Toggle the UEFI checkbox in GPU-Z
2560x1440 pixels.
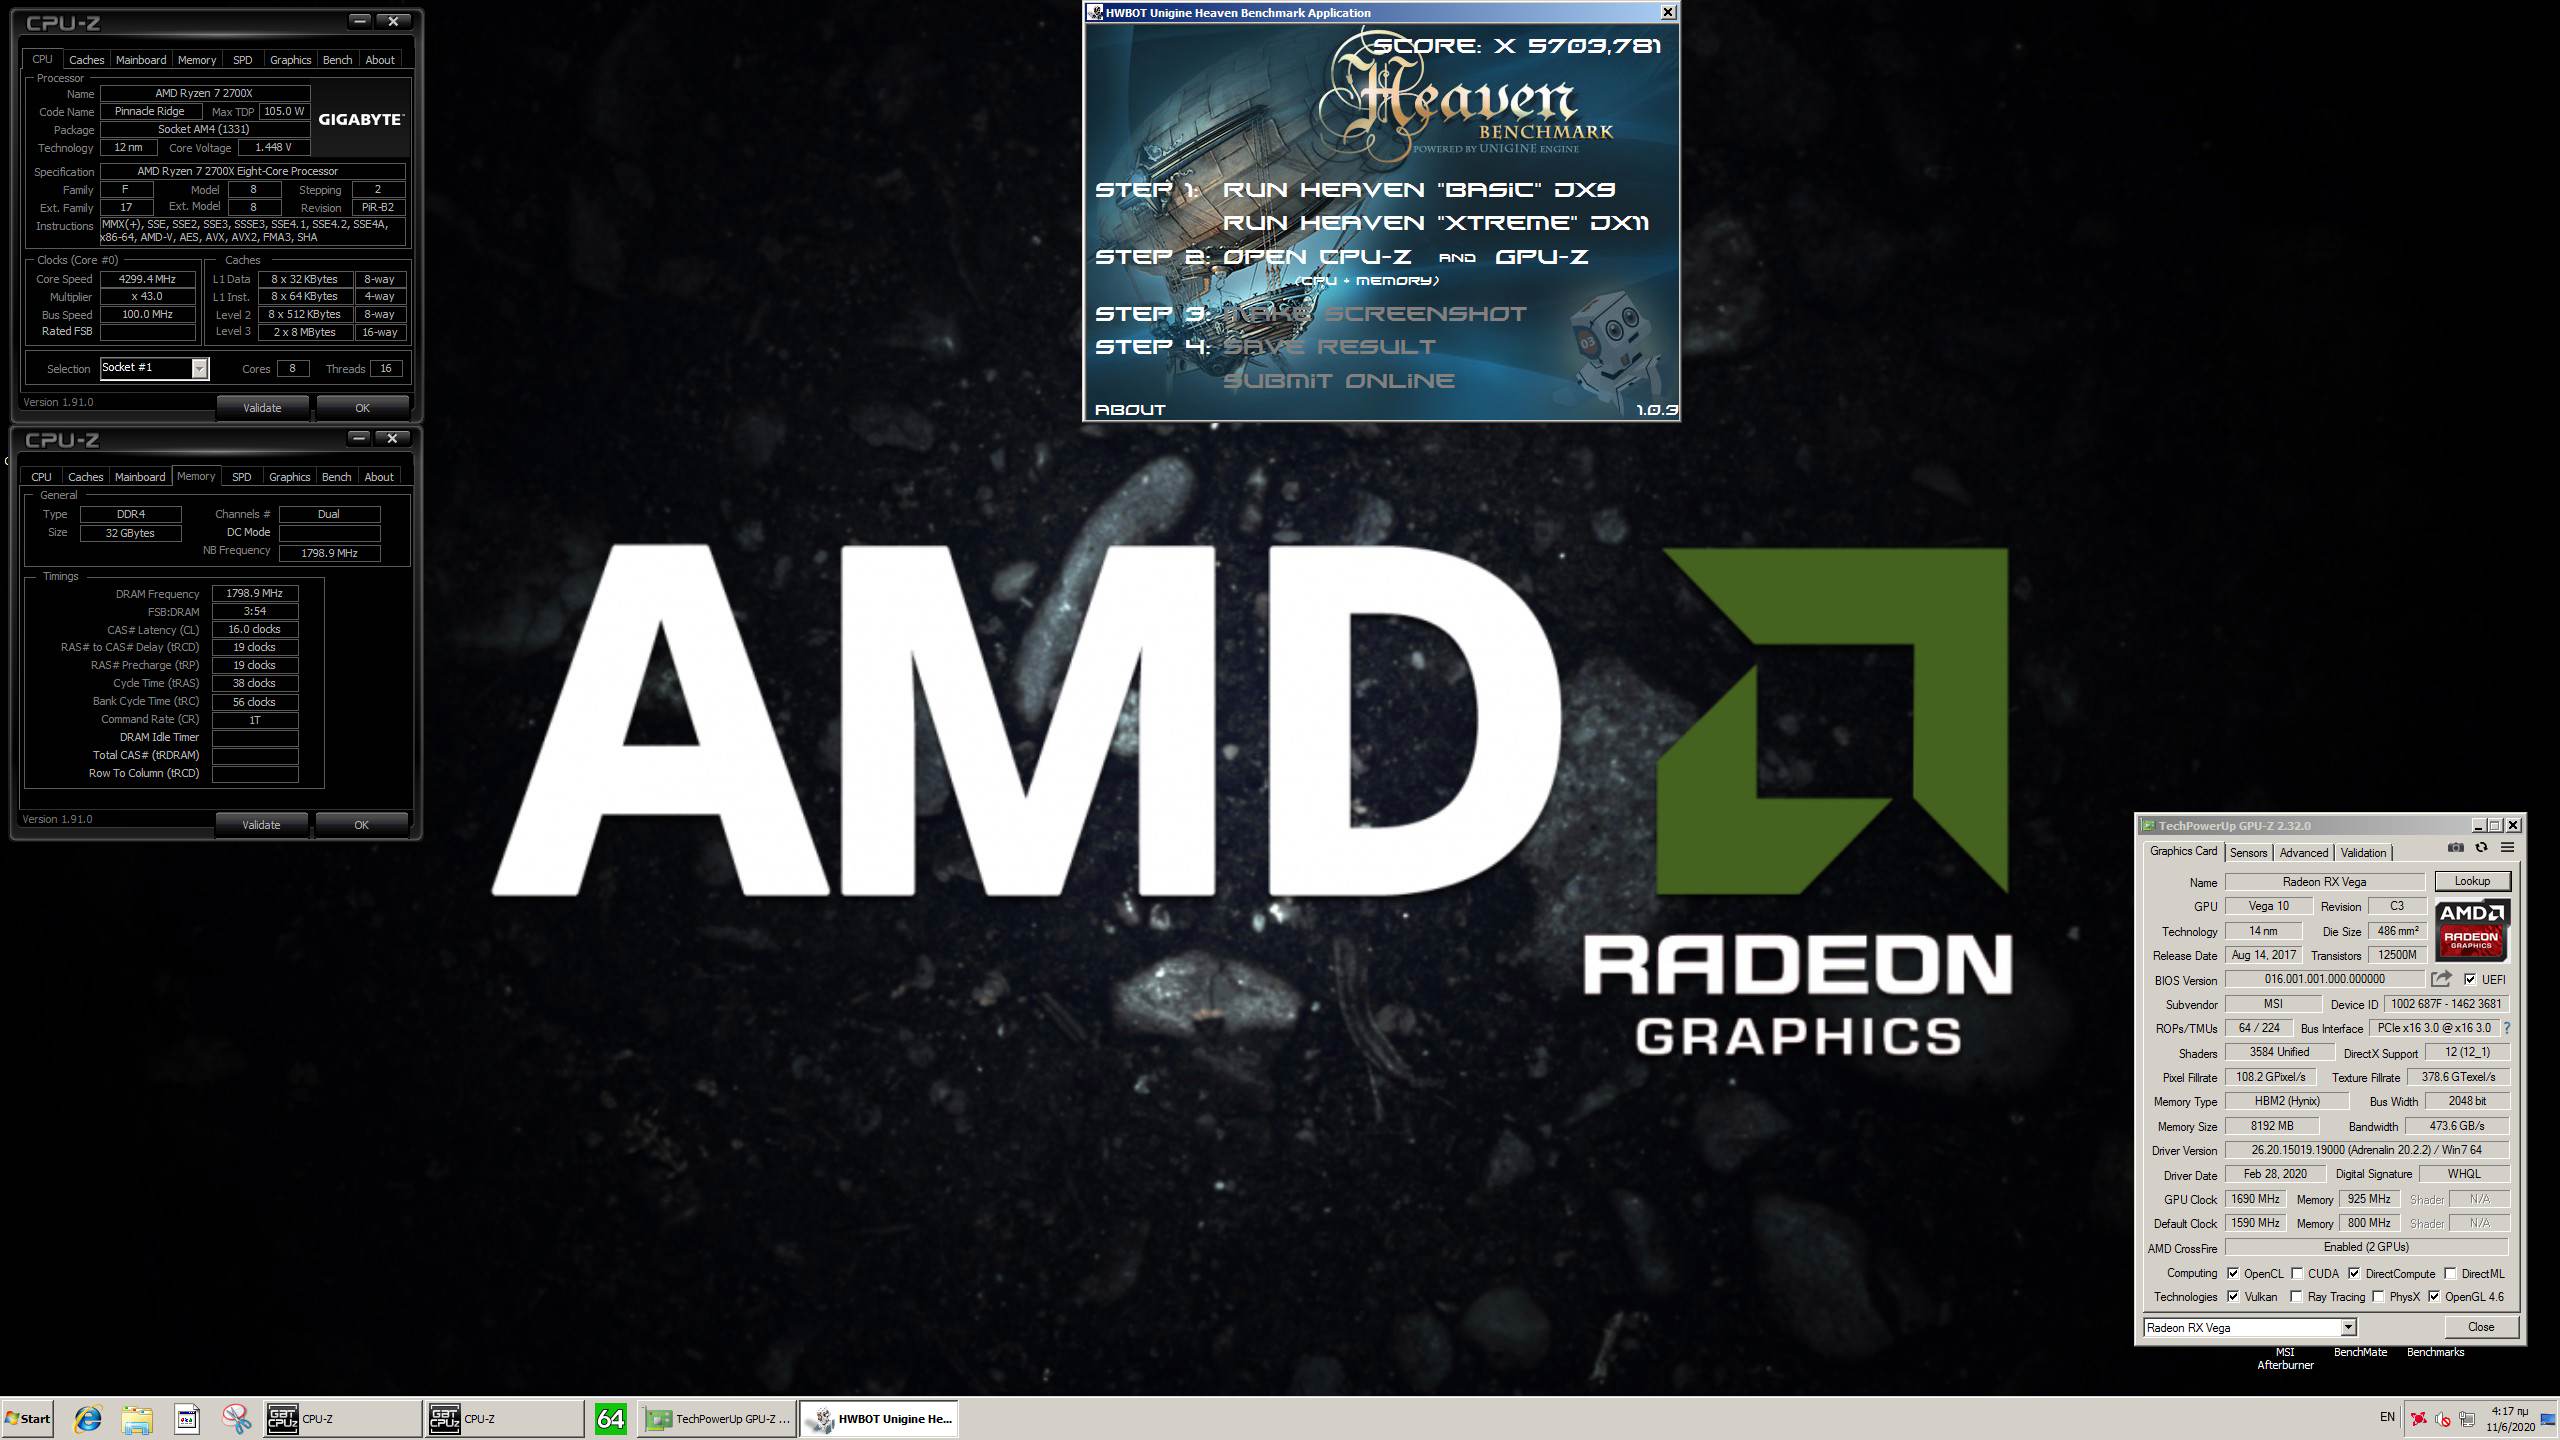coord(2470,979)
